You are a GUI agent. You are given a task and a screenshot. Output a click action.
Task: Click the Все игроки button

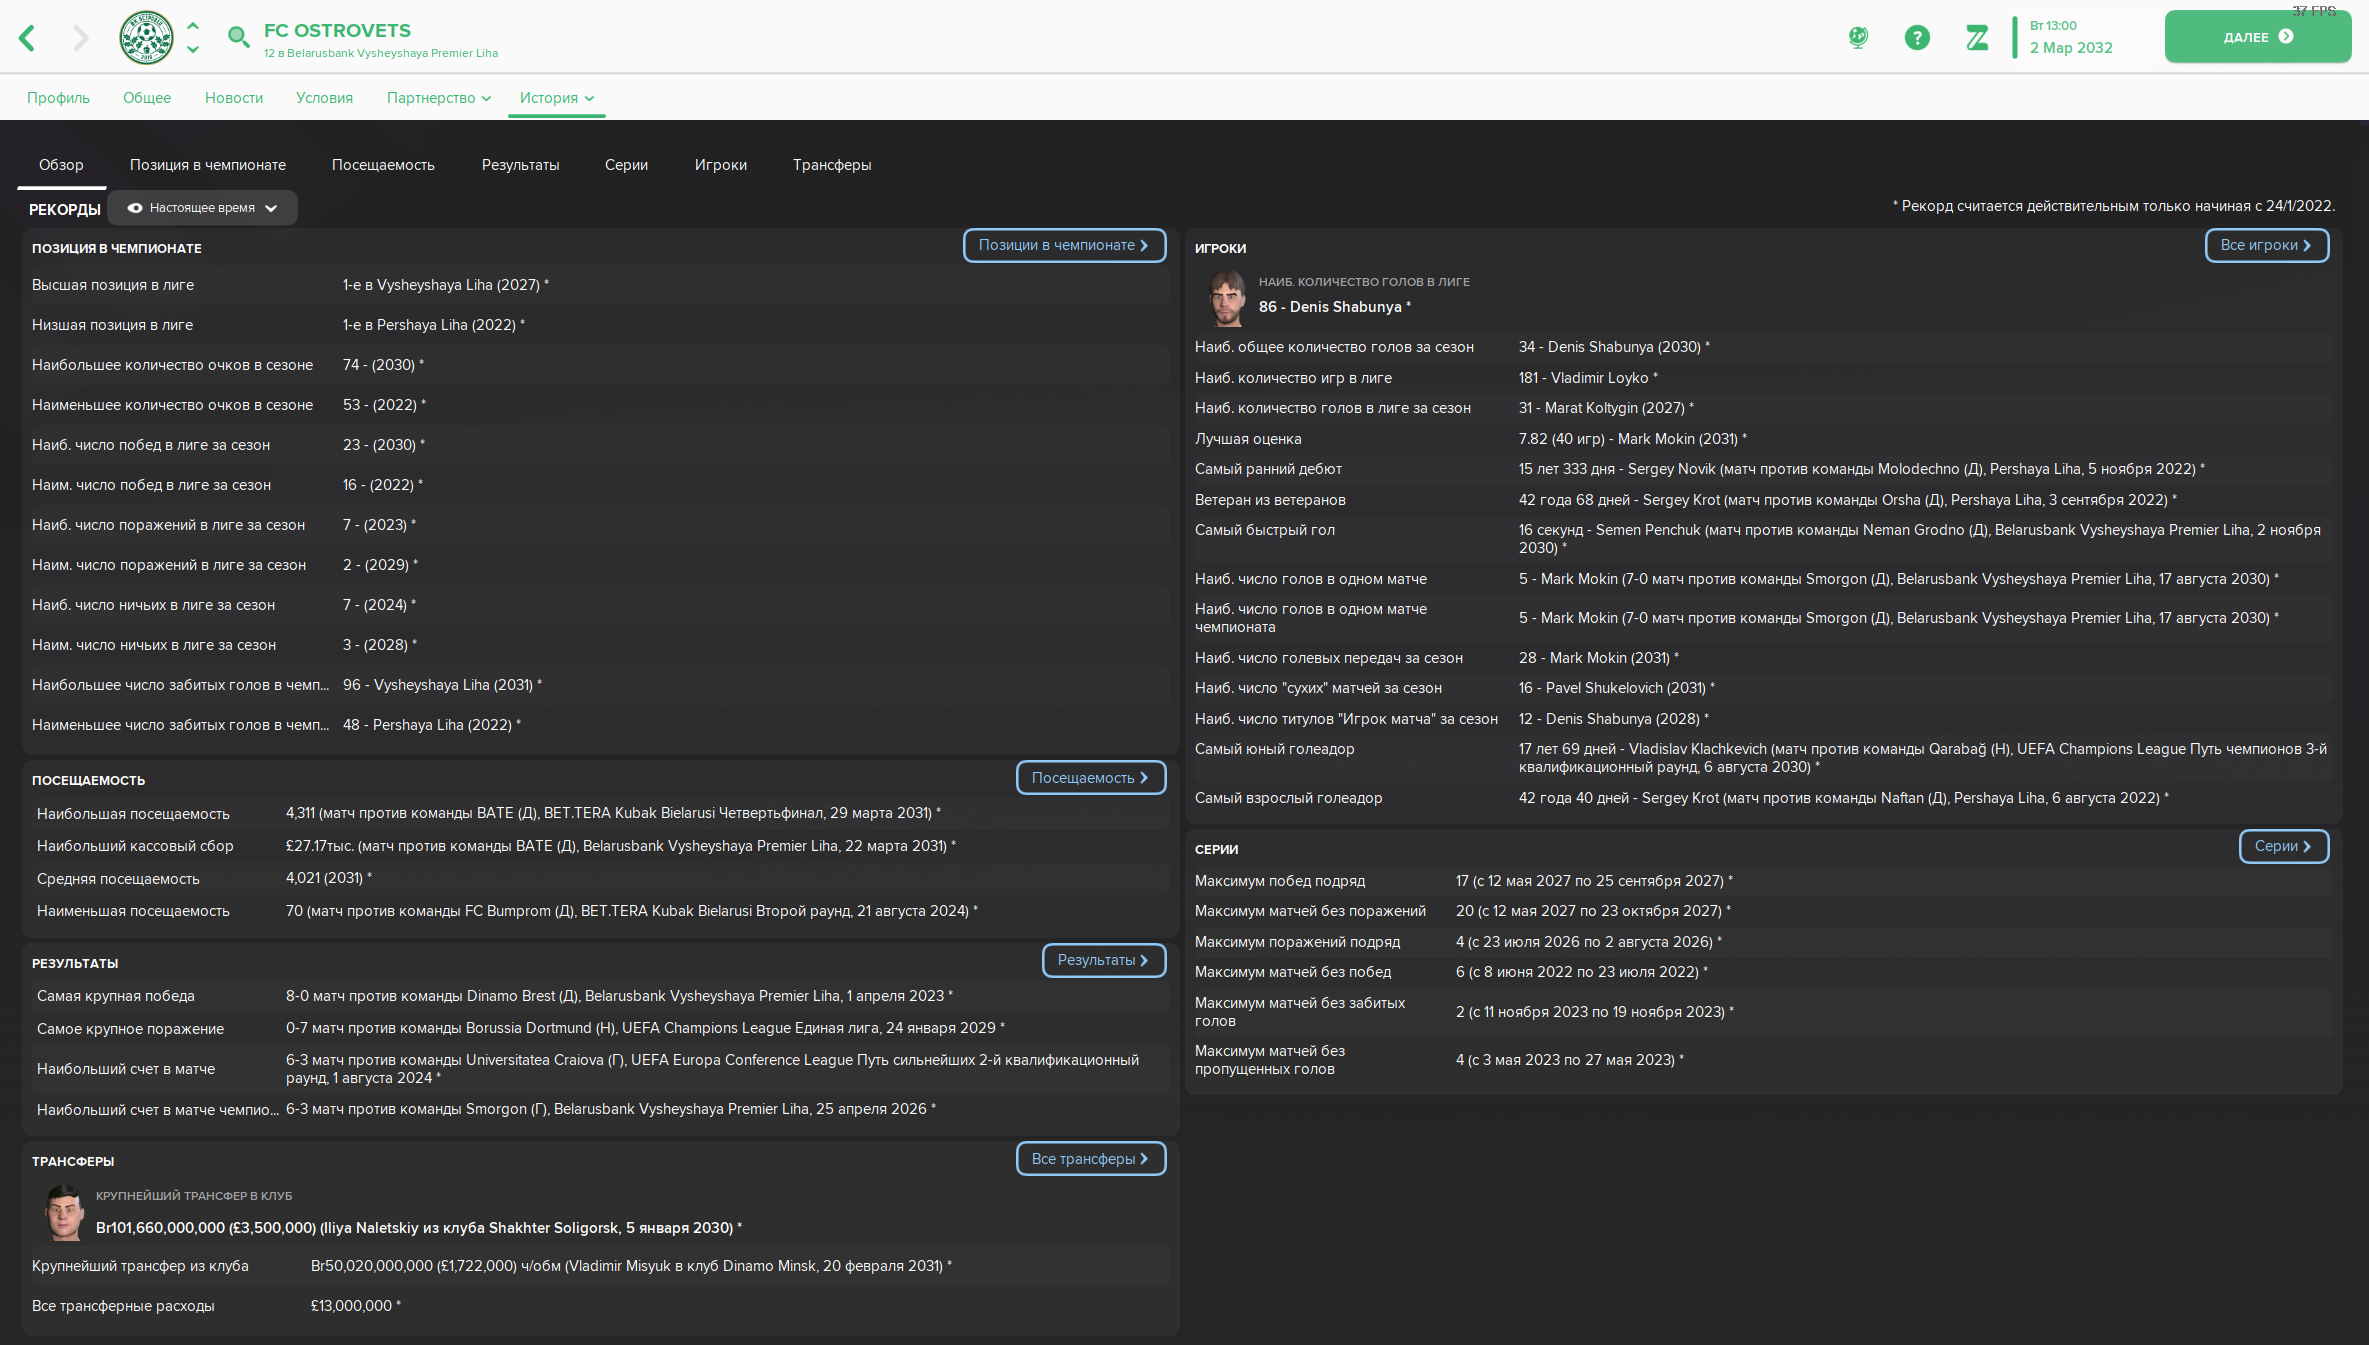pyautogui.click(x=2267, y=245)
